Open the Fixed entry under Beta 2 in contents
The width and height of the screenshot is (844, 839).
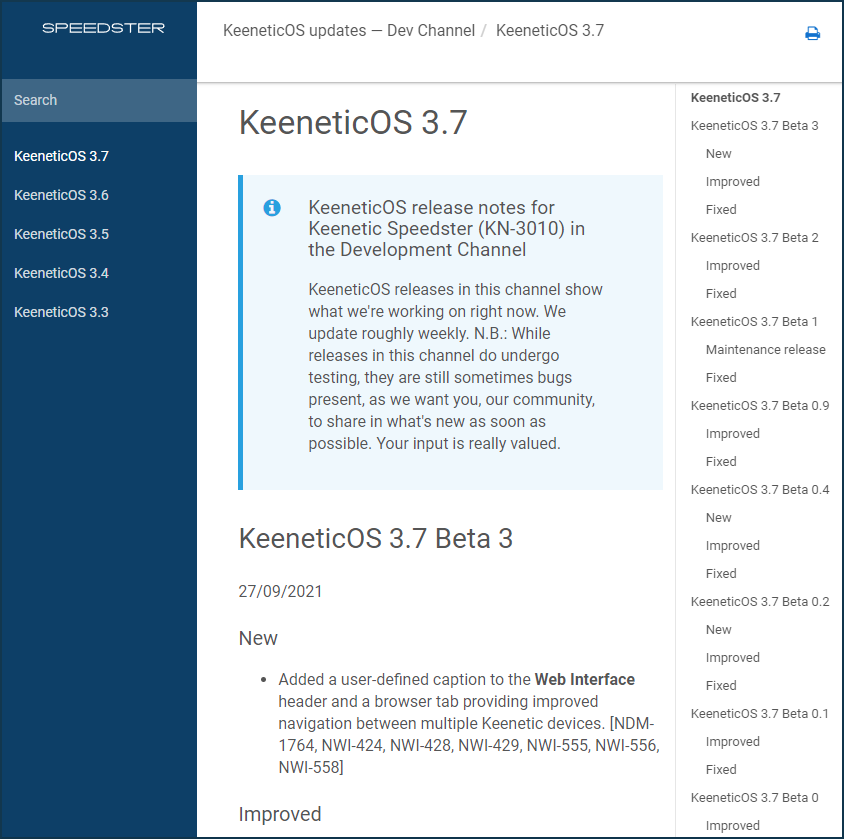coord(721,293)
